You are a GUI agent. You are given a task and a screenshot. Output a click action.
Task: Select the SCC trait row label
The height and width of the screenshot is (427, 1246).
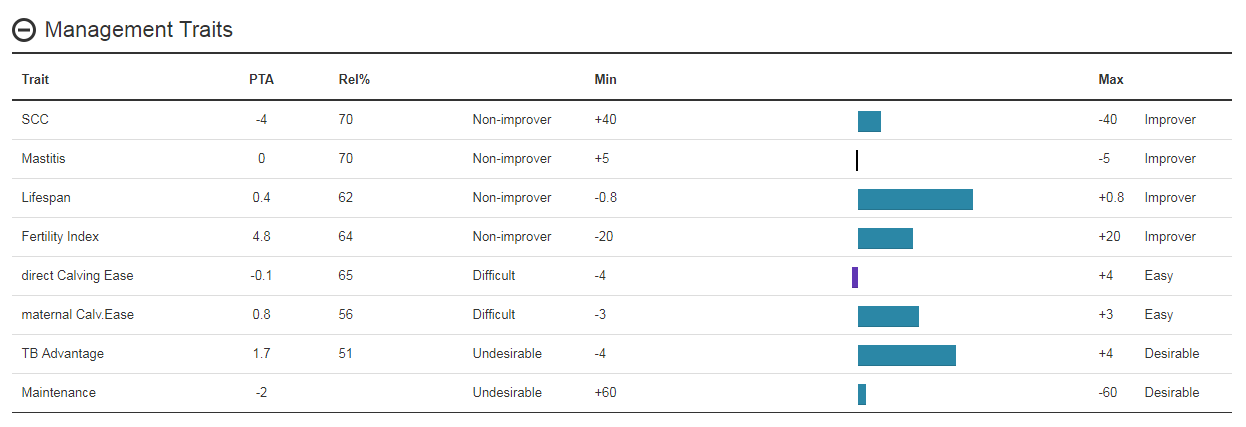point(35,119)
